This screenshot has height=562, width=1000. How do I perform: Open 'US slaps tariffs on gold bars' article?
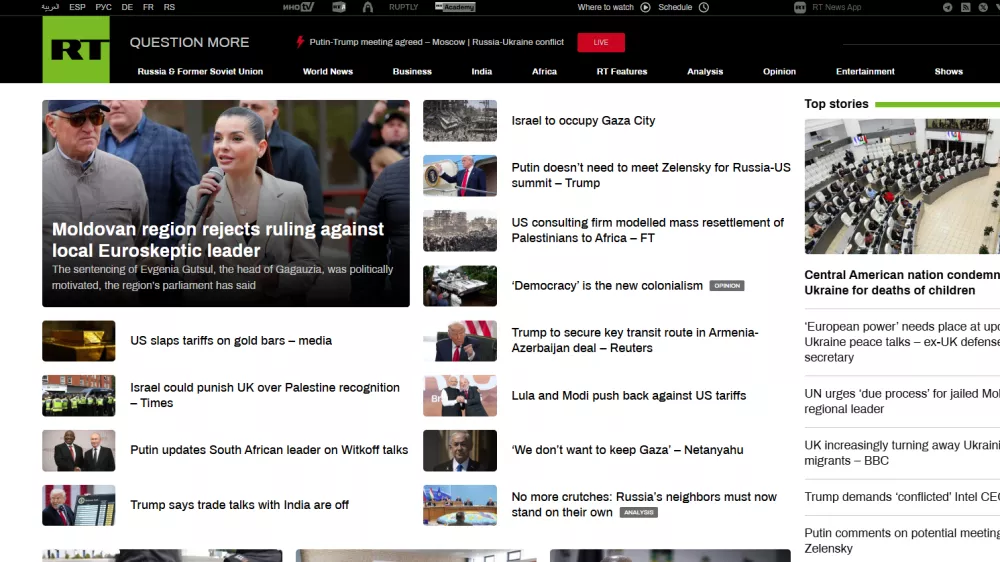230,341
